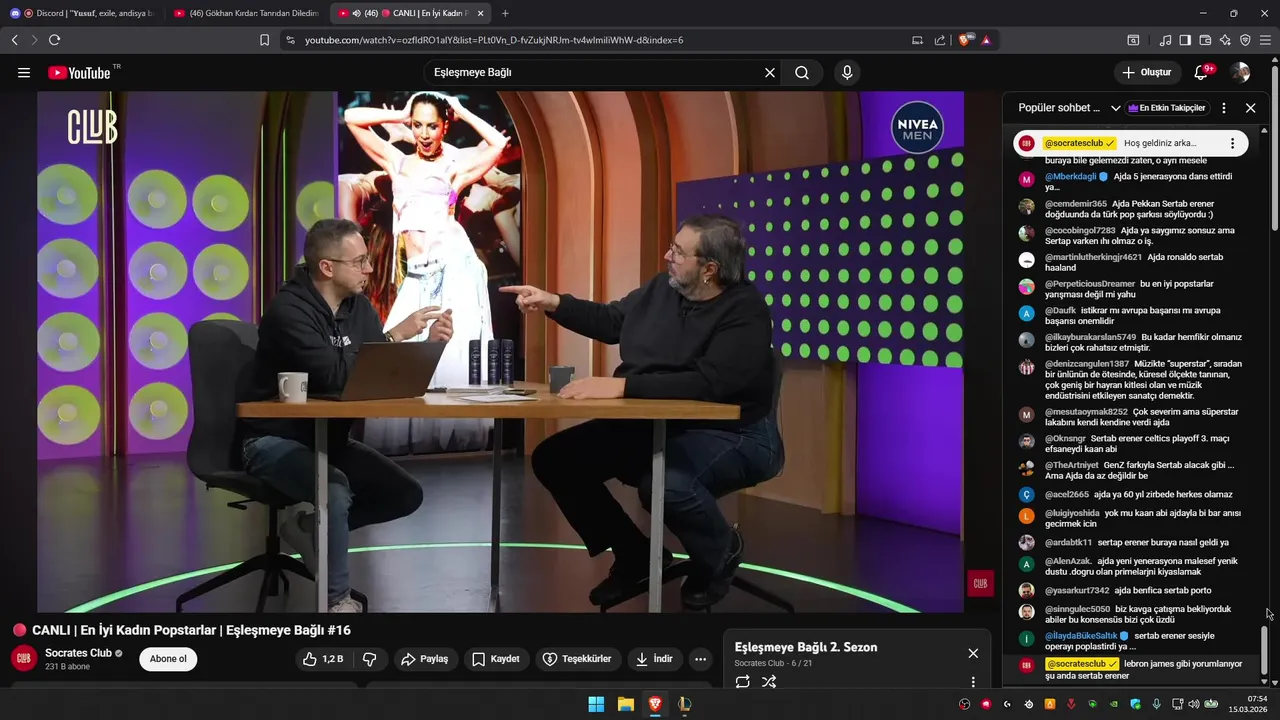Open the account avatar menu
The width and height of the screenshot is (1280, 720).
1240,73
